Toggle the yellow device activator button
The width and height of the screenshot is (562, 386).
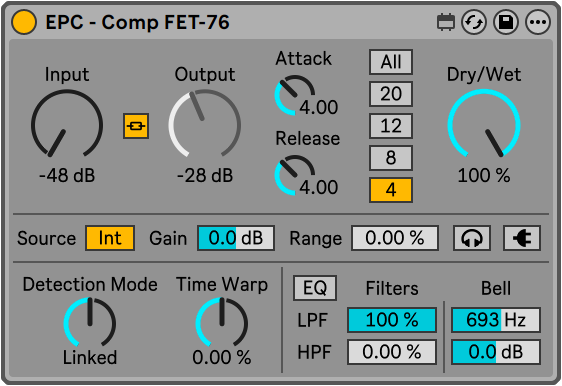24,22
